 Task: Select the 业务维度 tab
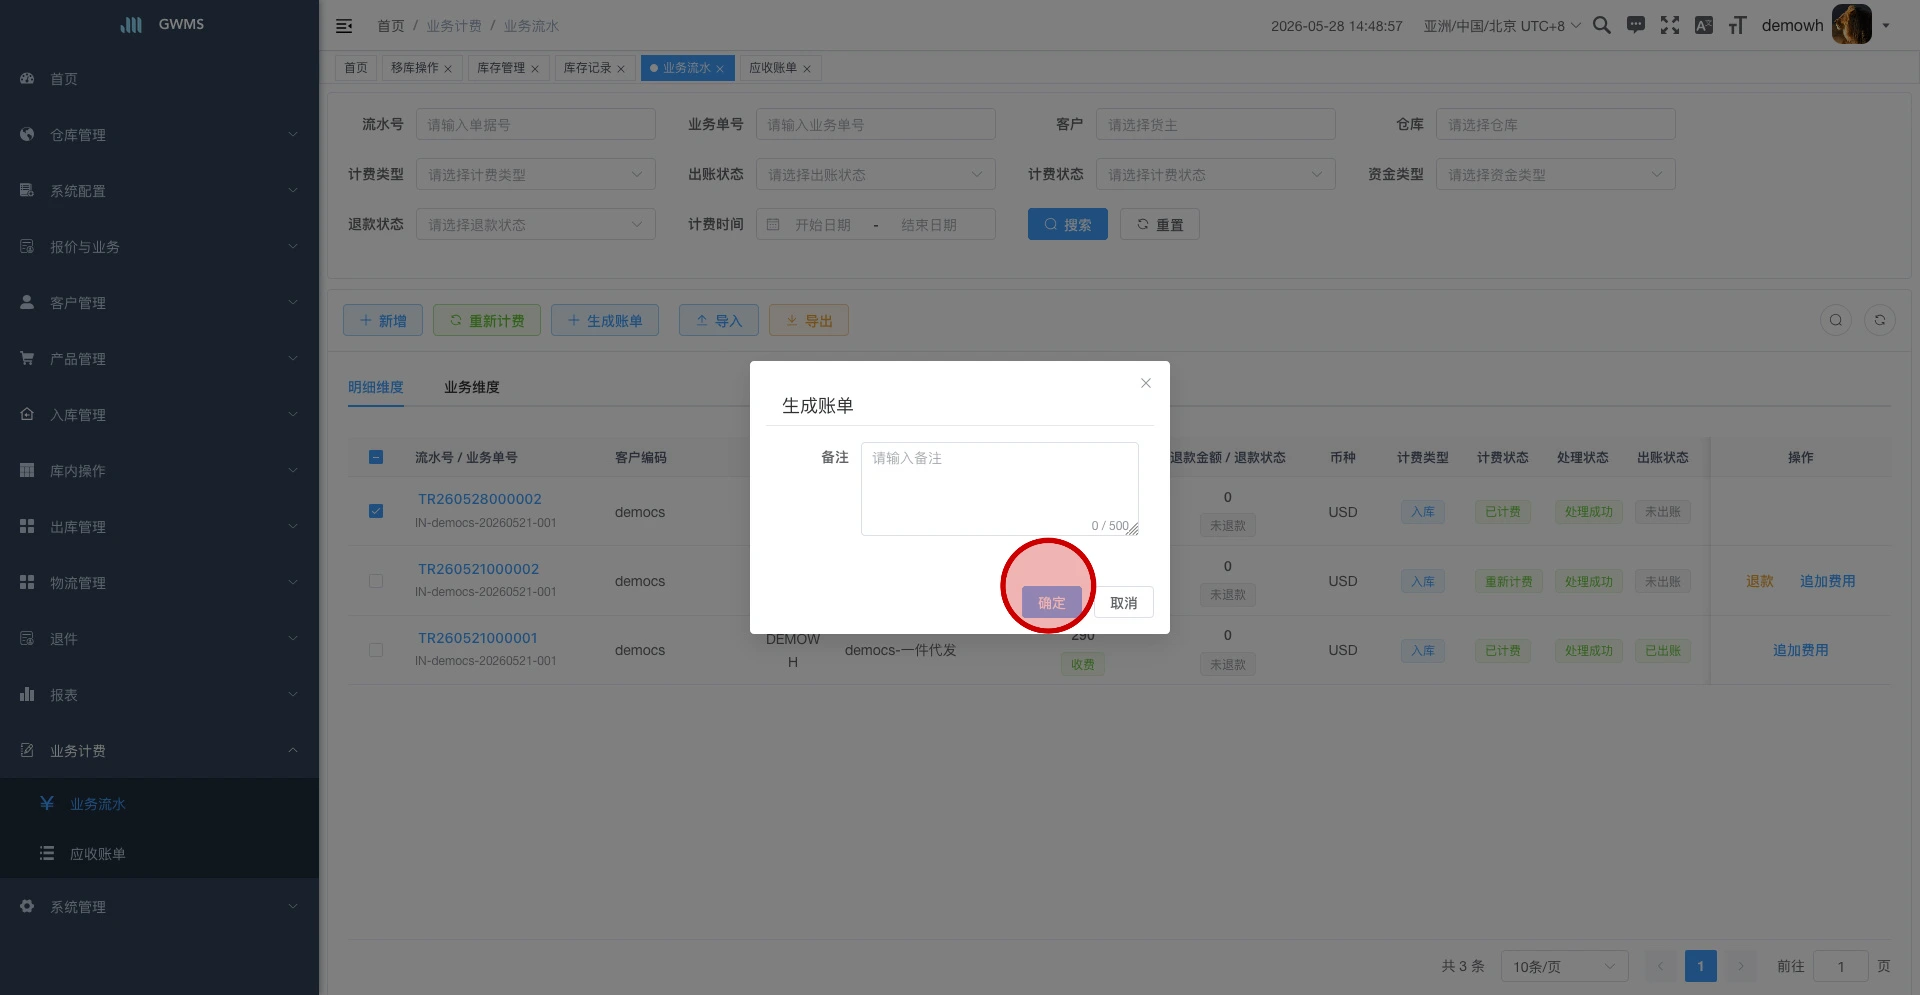(x=472, y=387)
